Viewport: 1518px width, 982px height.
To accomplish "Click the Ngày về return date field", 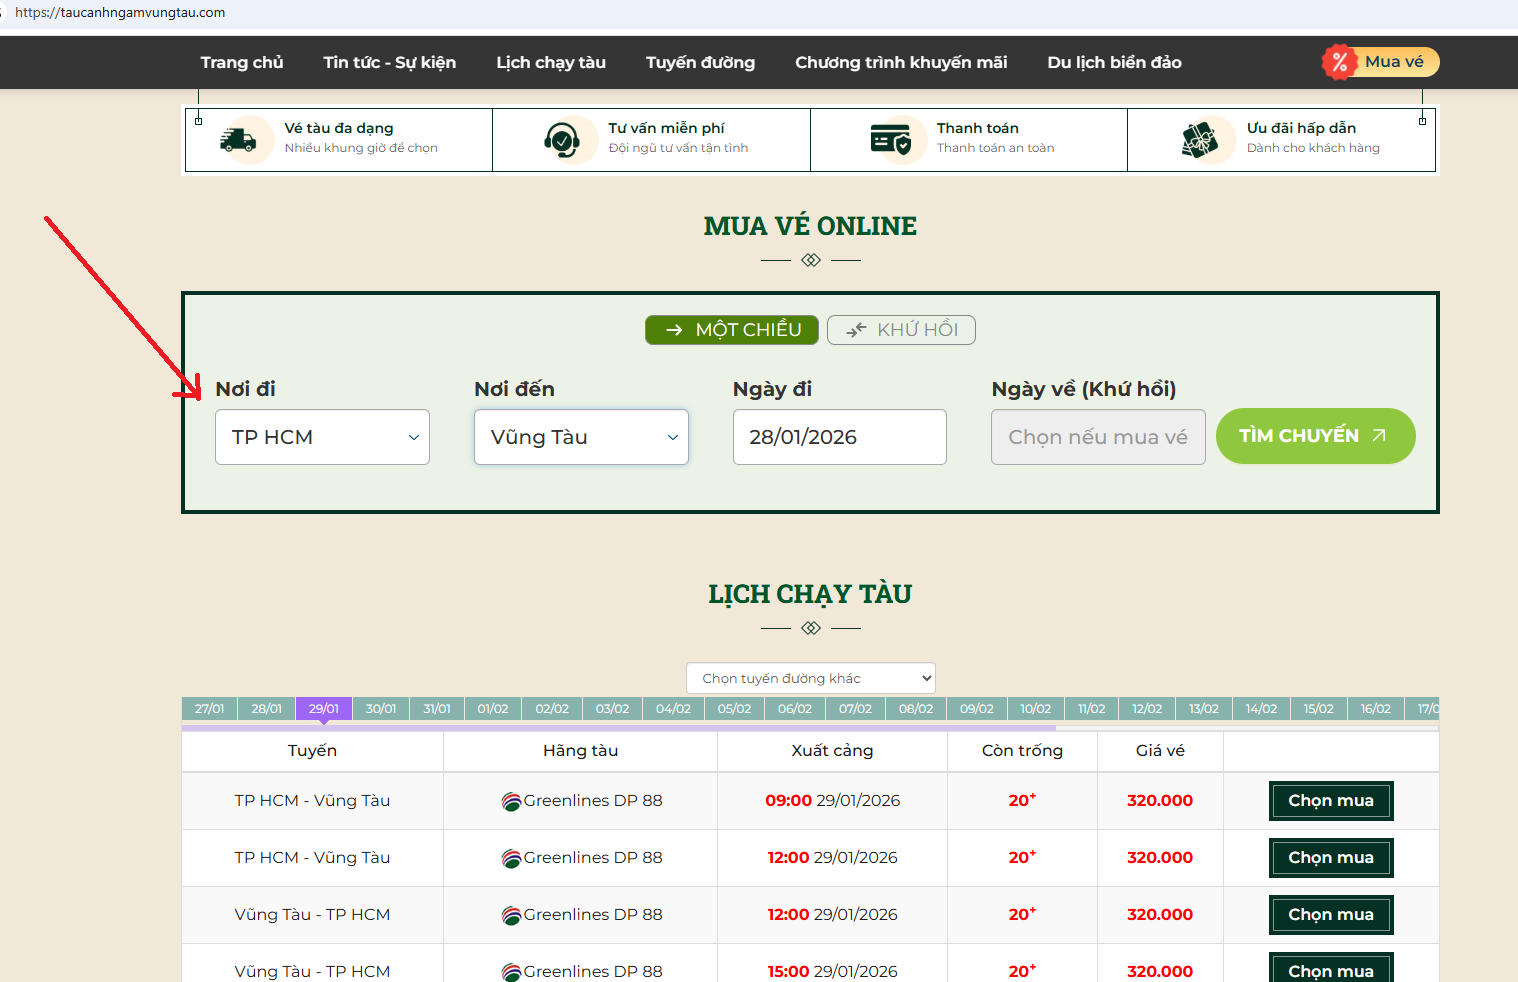I will point(1098,437).
